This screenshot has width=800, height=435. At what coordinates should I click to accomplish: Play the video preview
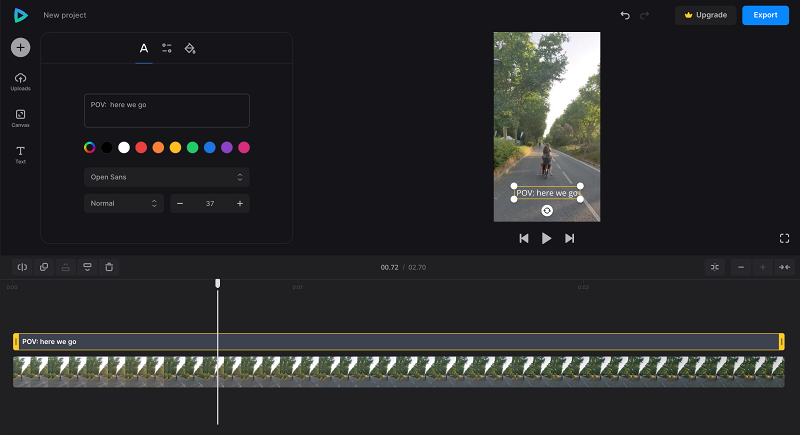pyautogui.click(x=546, y=239)
